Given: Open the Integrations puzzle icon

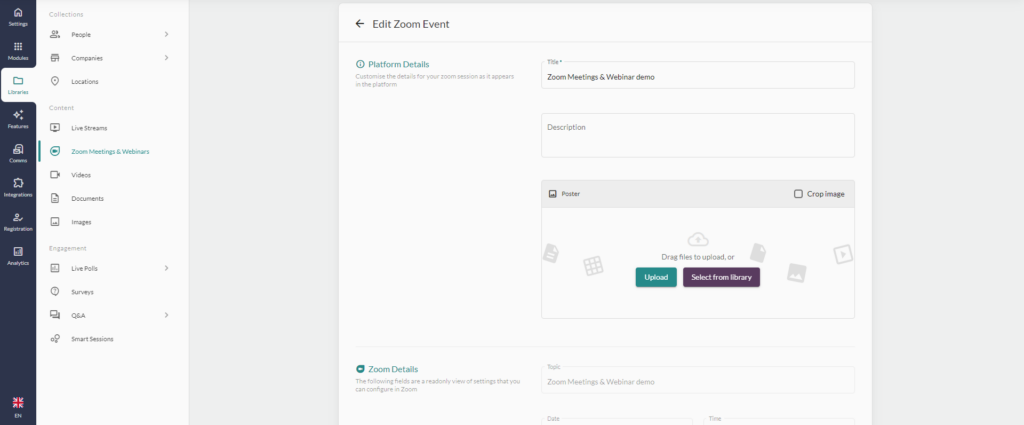Looking at the screenshot, I should pyautogui.click(x=18, y=187).
